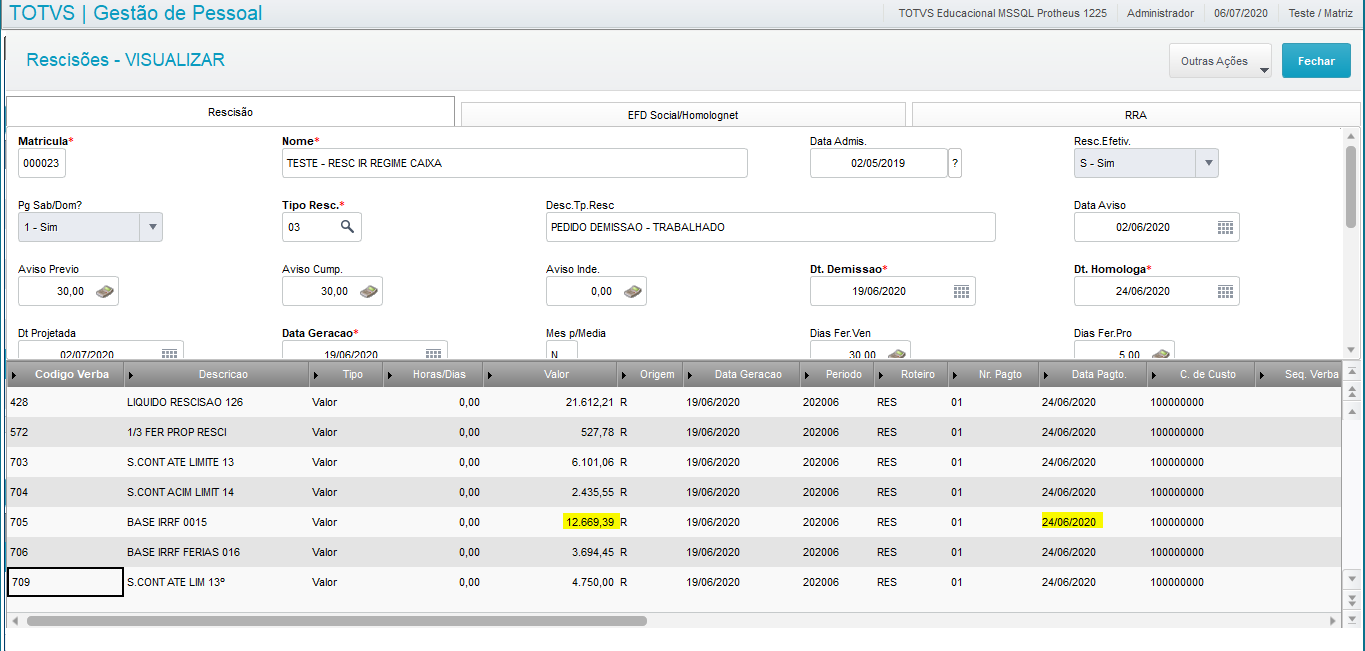Sort by the C. de Custo header

(1200, 375)
